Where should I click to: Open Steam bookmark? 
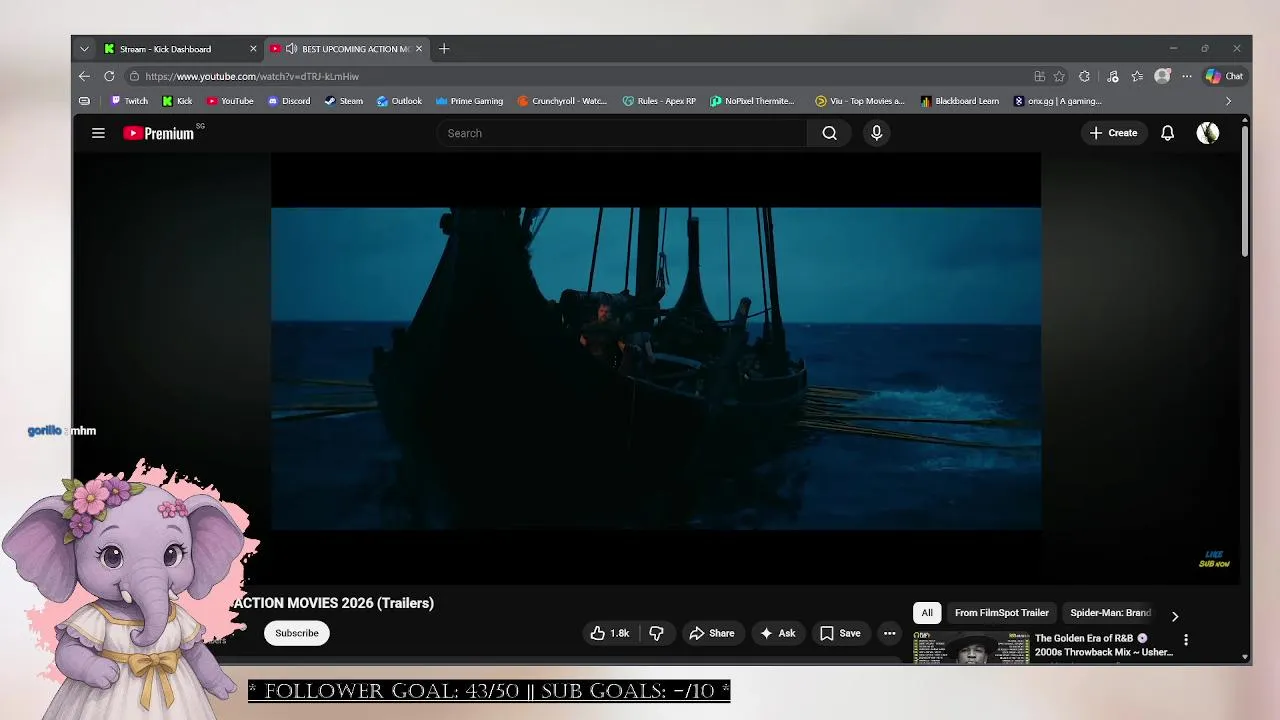point(344,101)
